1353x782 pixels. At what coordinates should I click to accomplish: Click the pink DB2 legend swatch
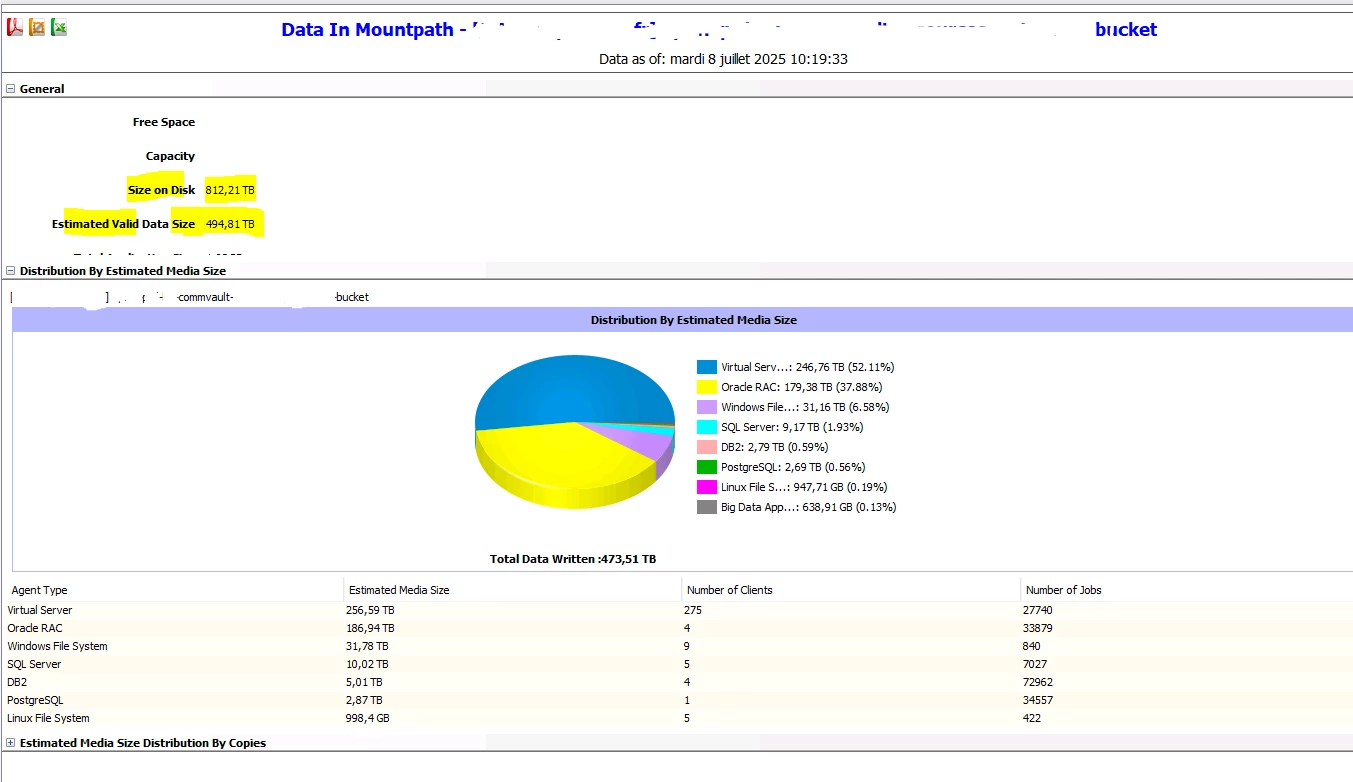click(x=707, y=447)
